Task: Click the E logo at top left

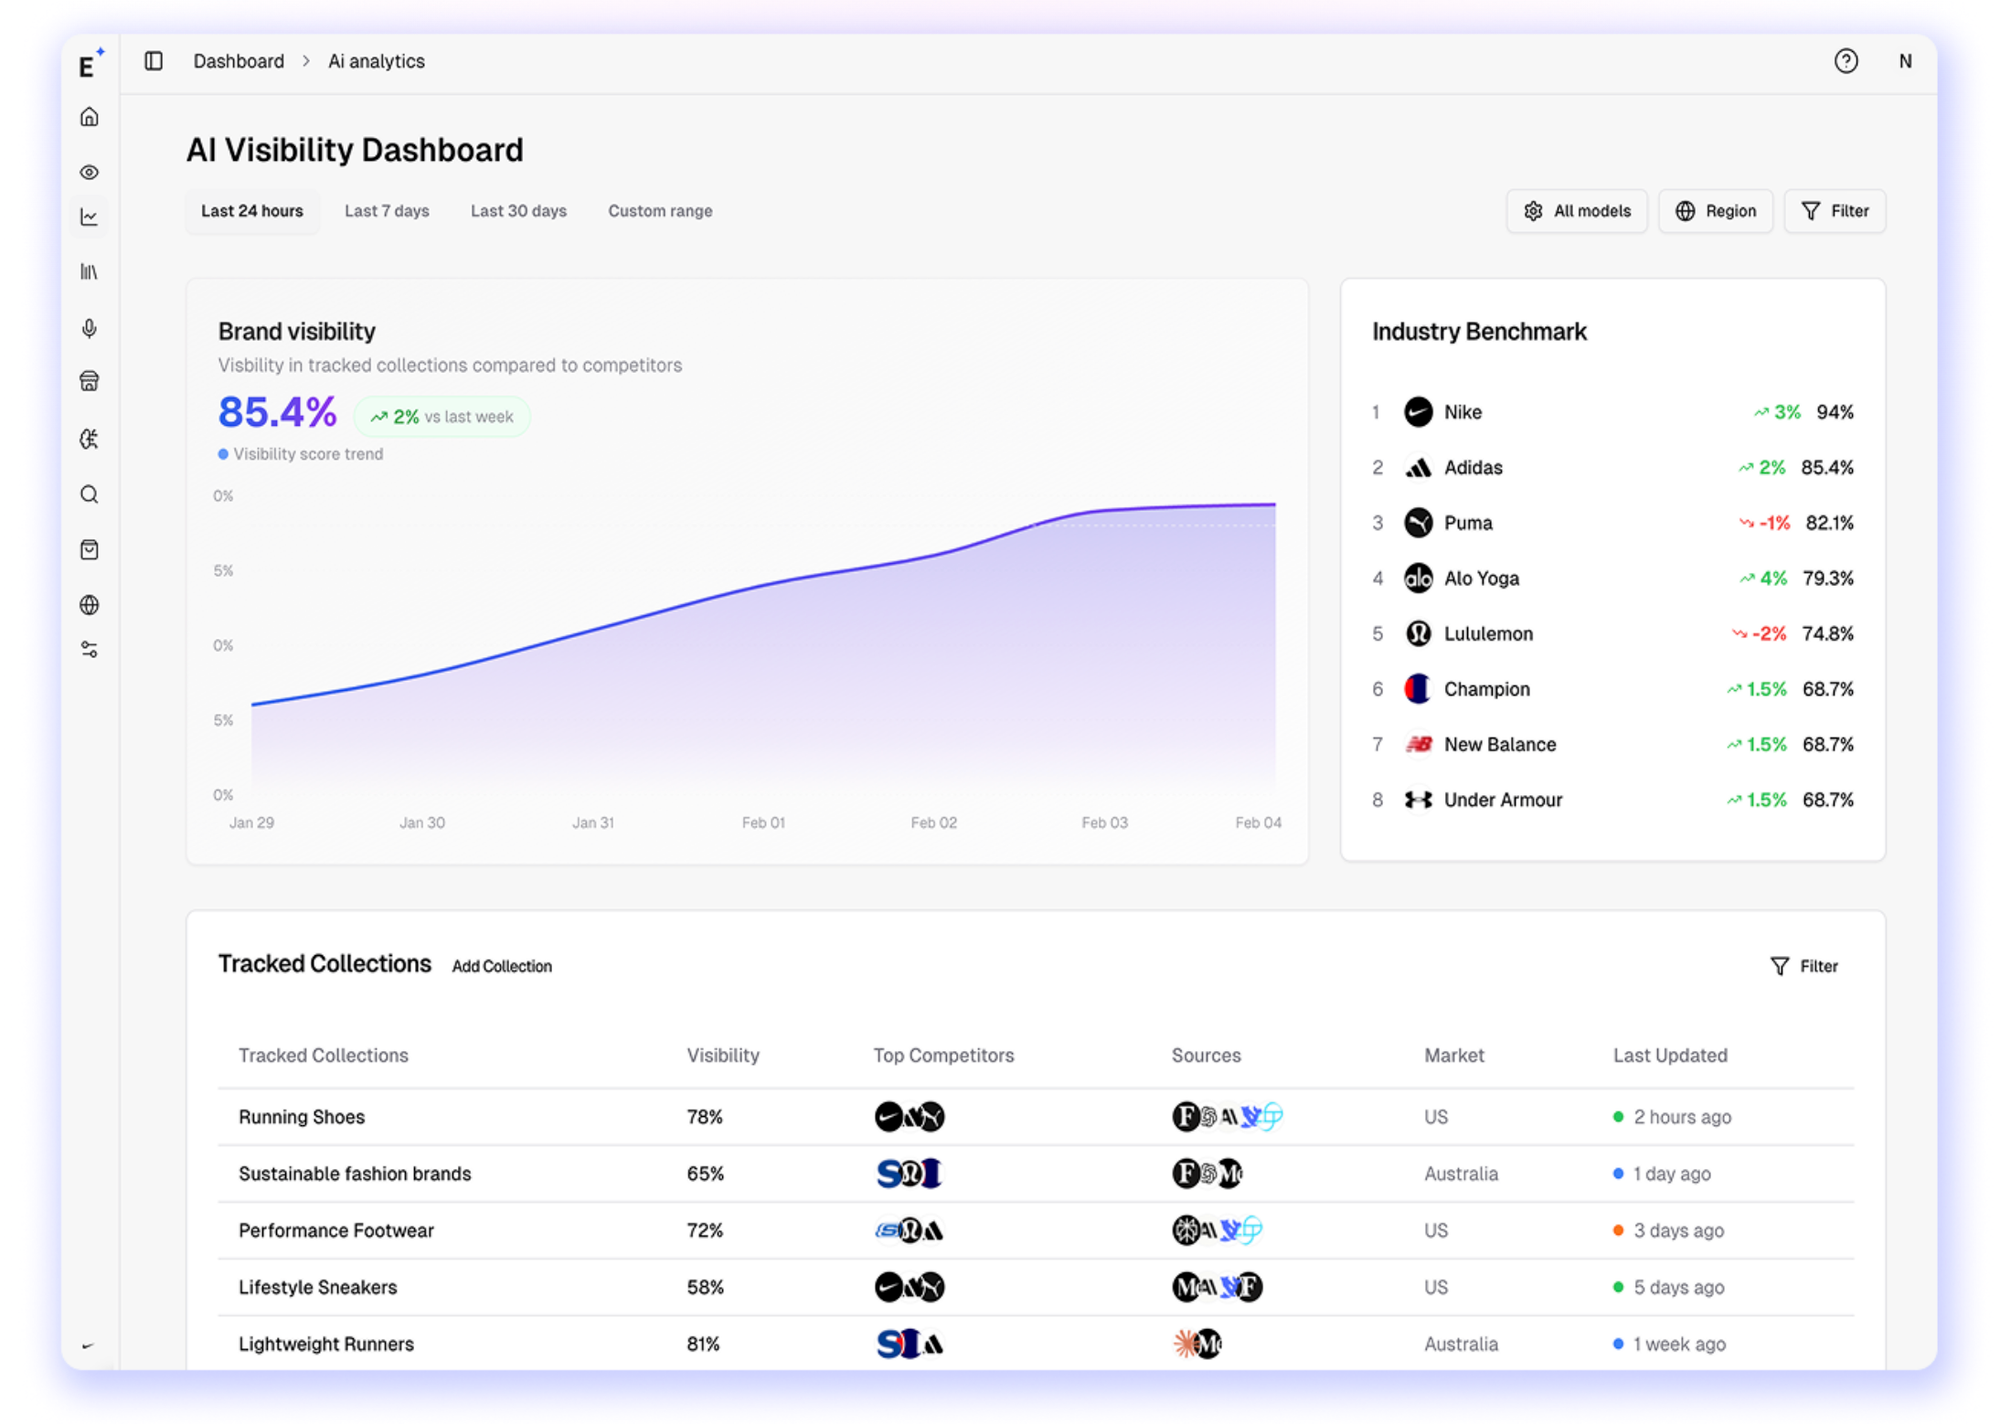Action: coord(90,63)
